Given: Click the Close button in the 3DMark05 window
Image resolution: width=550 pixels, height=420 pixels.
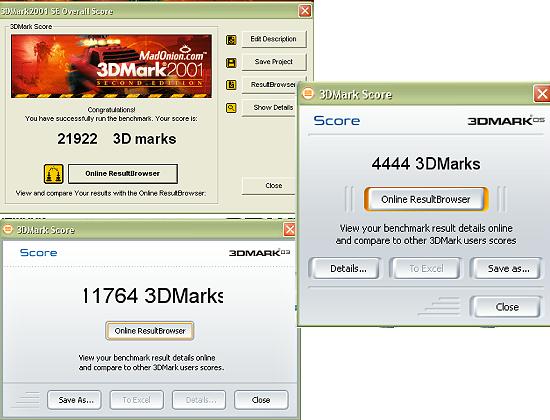Looking at the screenshot, I should pyautogui.click(x=507, y=307).
